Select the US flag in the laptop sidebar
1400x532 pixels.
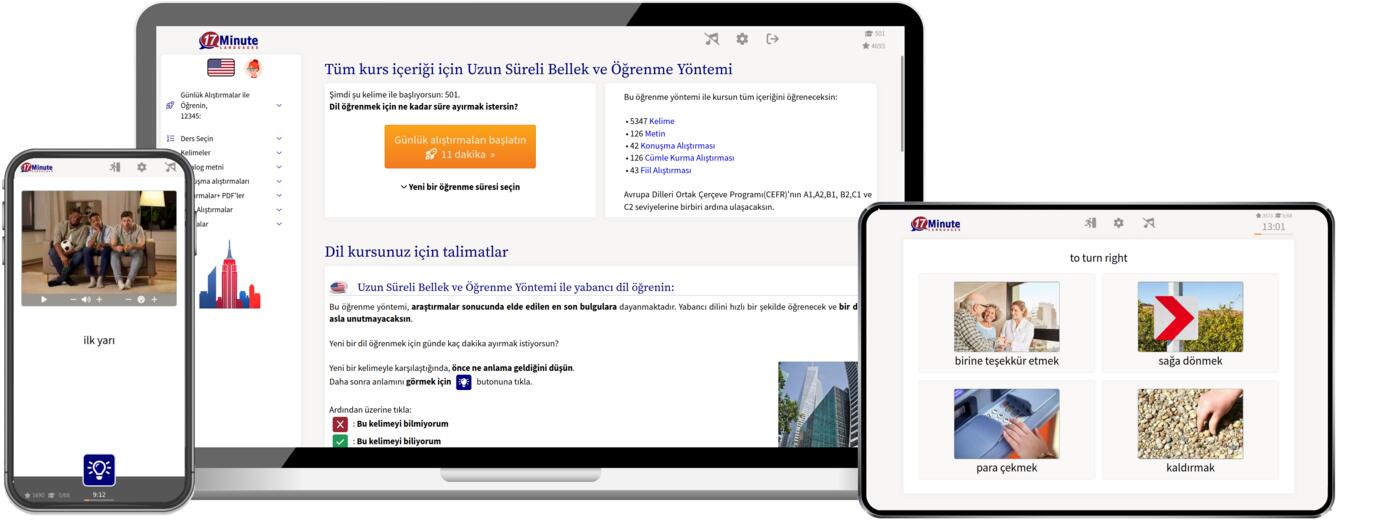(x=221, y=68)
